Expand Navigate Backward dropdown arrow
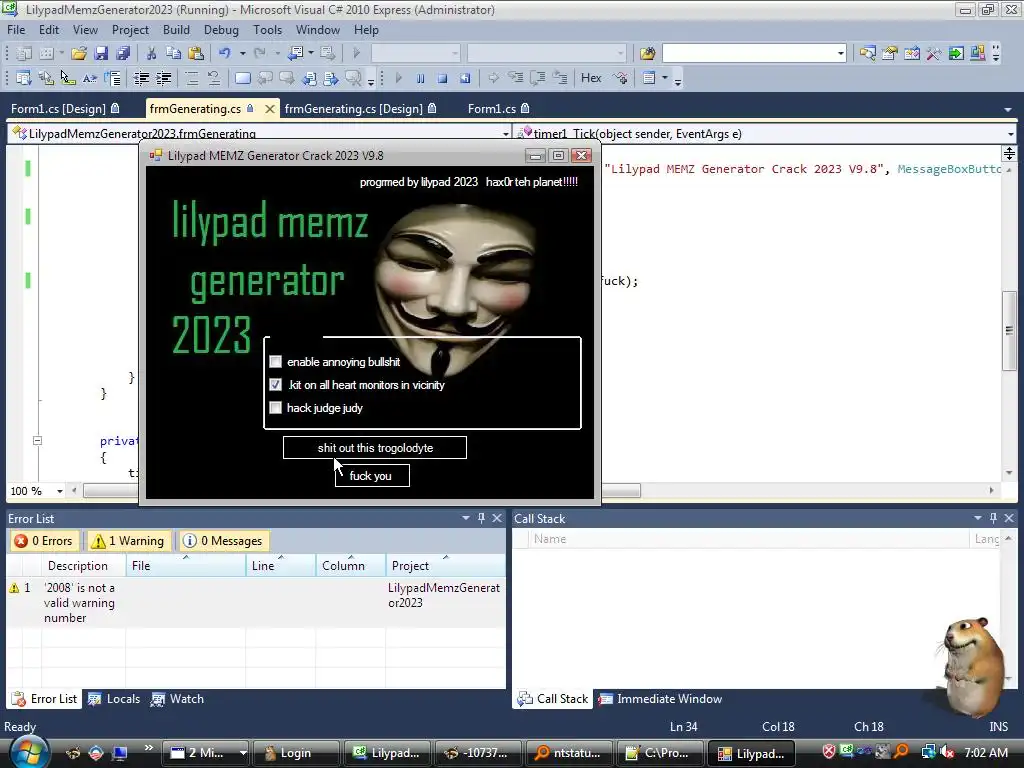The image size is (1024, 768). point(311,54)
